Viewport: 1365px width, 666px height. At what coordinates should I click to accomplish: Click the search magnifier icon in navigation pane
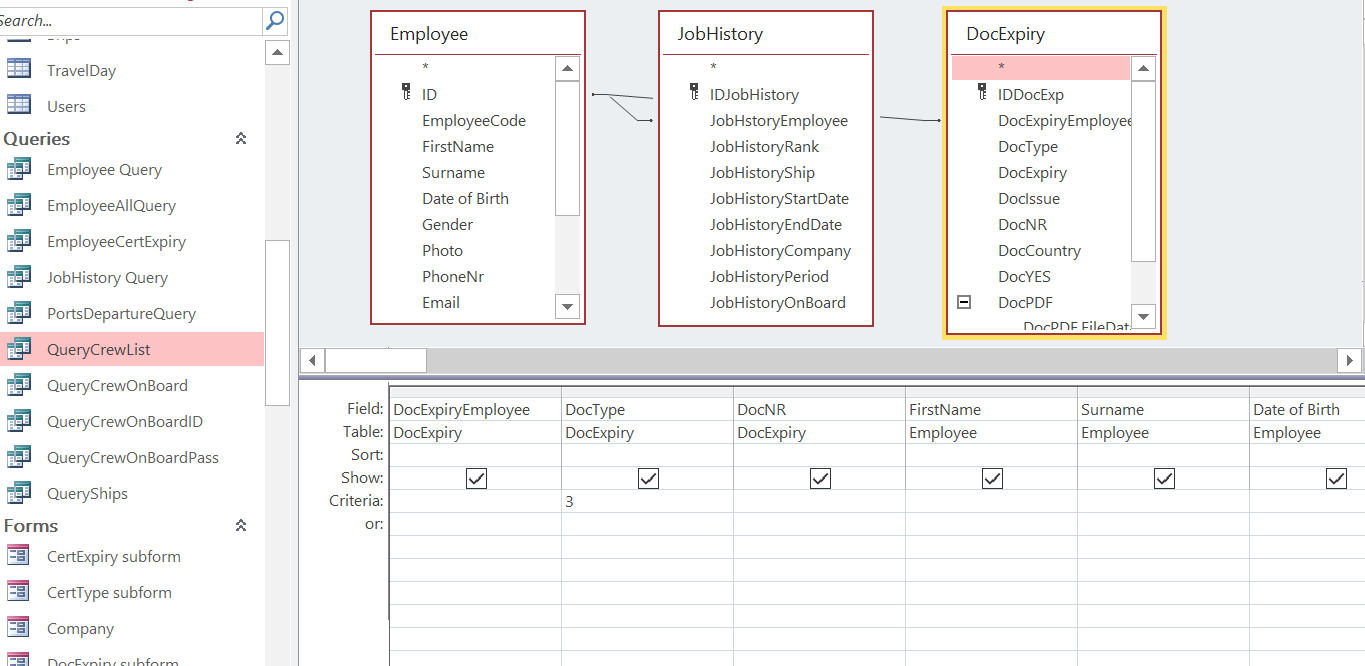(275, 20)
